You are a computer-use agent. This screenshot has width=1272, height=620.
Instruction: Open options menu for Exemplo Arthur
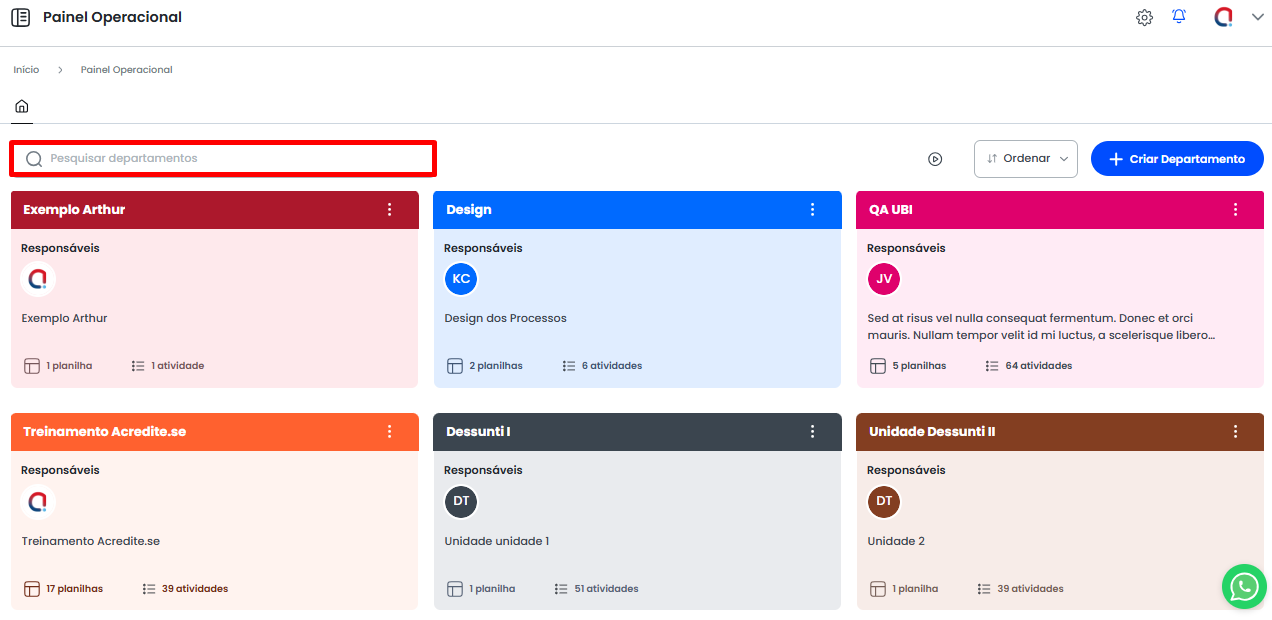pos(389,210)
